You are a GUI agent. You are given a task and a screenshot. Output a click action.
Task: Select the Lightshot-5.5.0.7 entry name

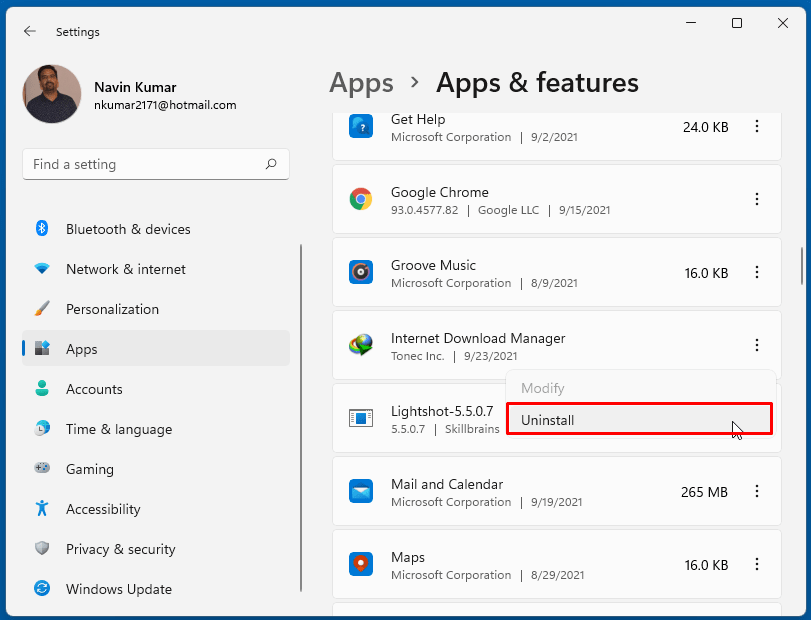point(442,411)
